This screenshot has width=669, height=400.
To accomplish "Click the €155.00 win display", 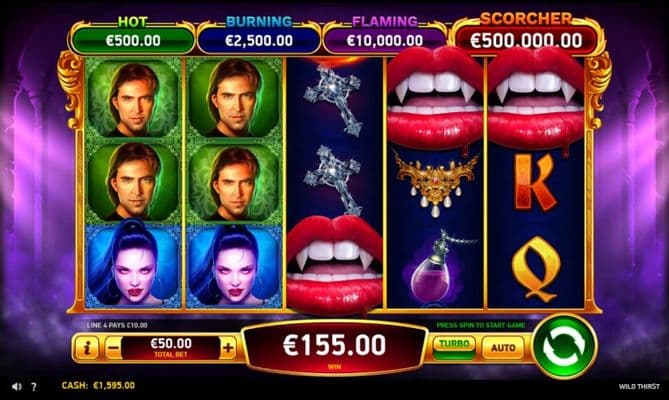I will (x=334, y=347).
